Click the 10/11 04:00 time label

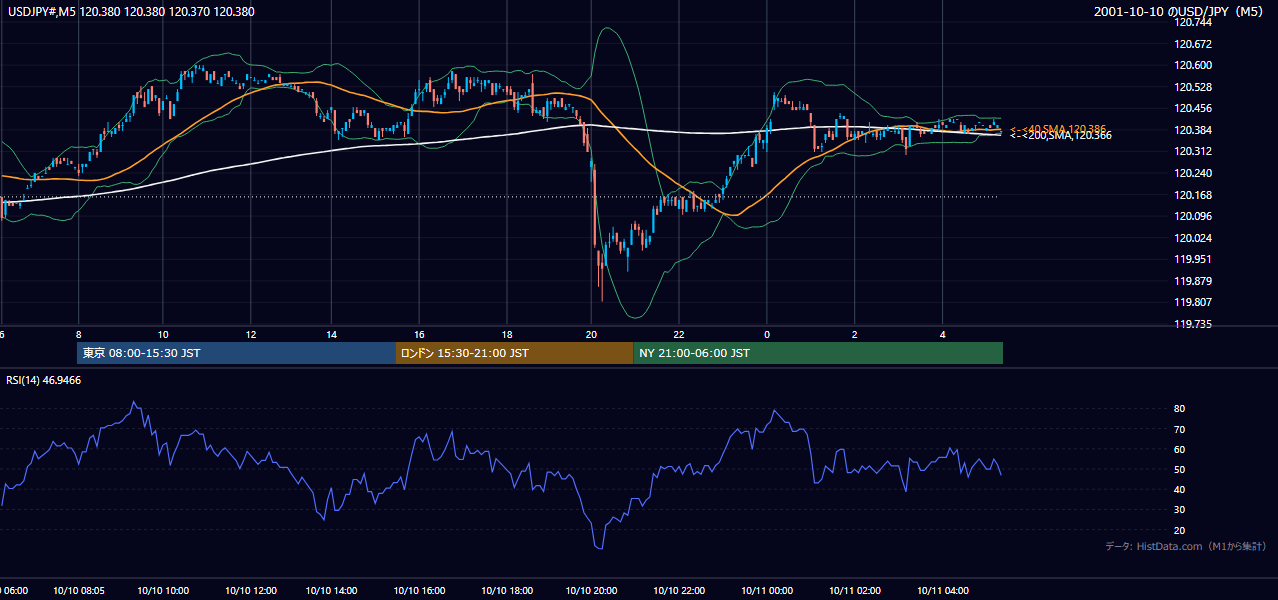coord(942,590)
